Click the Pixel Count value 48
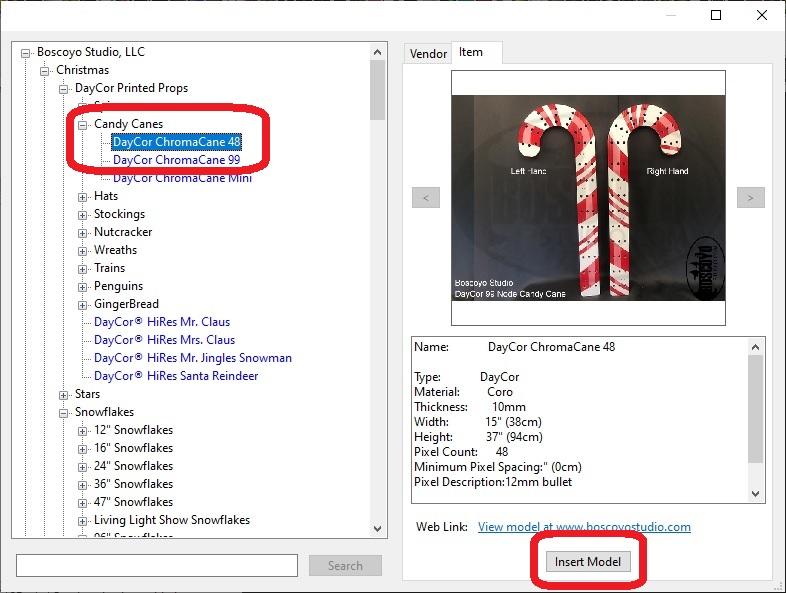This screenshot has height=593, width=786. pyautogui.click(x=502, y=452)
